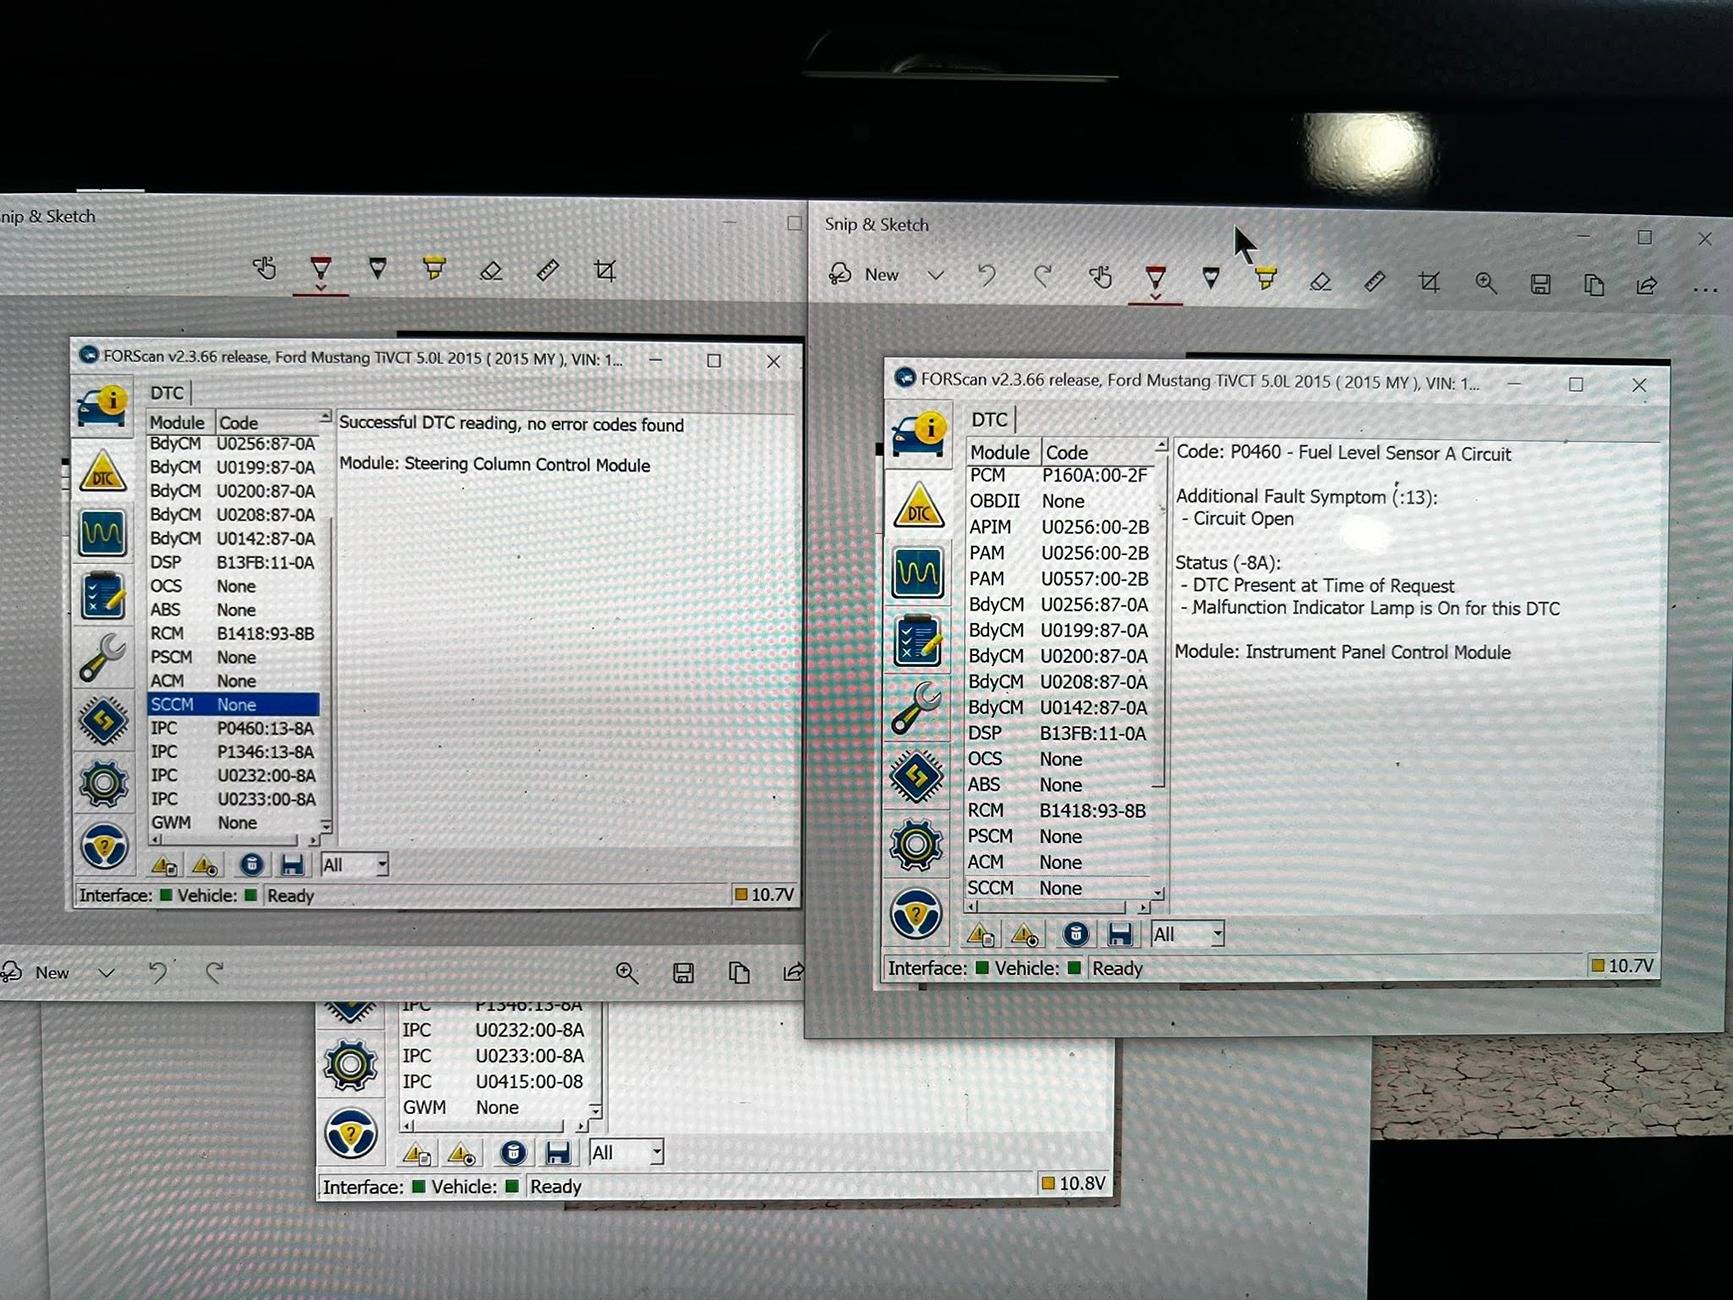The image size is (1733, 1300).
Task: Click Code column header in FORScan P0460 window
Action: tap(1097, 453)
